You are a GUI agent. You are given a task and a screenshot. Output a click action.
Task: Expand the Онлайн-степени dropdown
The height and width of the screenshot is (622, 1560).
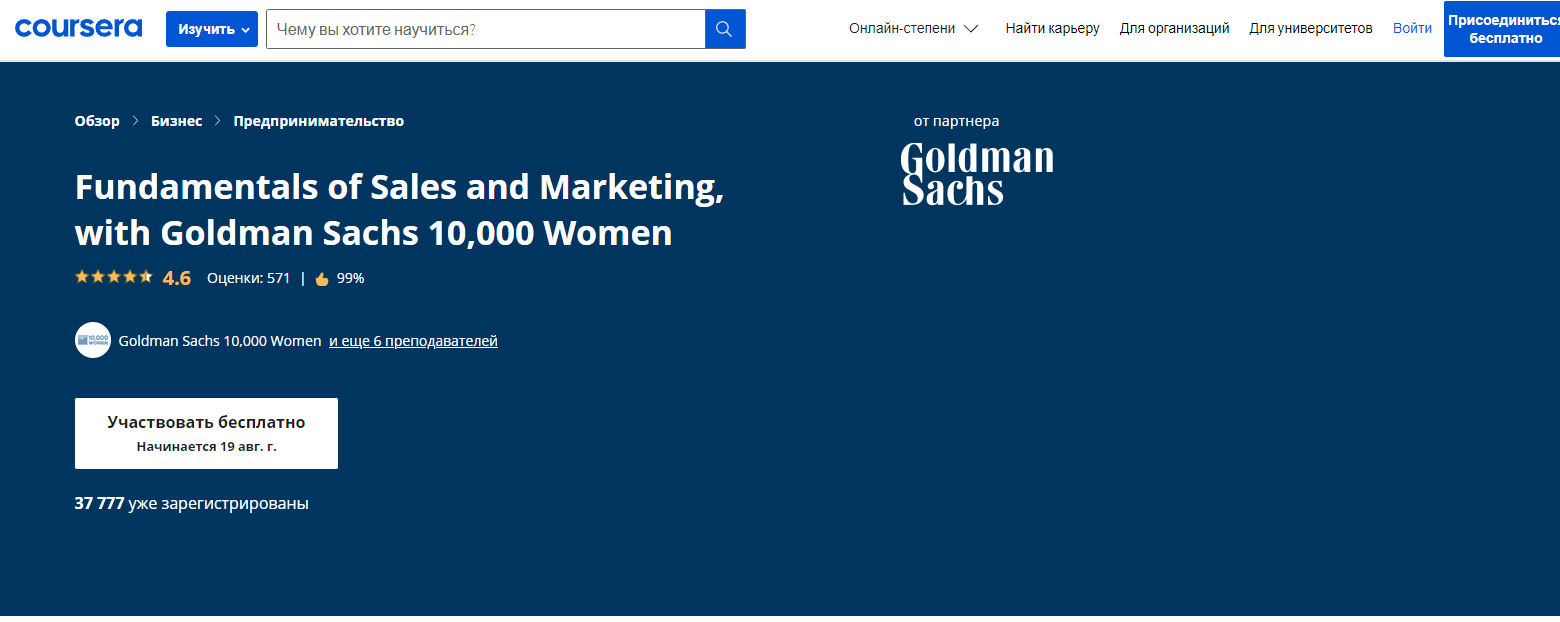[913, 28]
